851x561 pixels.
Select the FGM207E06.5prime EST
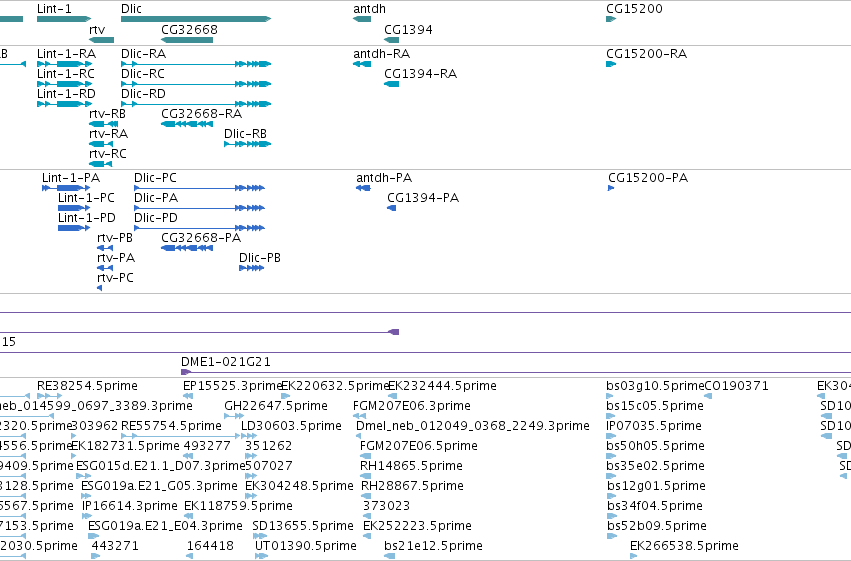click(365, 457)
